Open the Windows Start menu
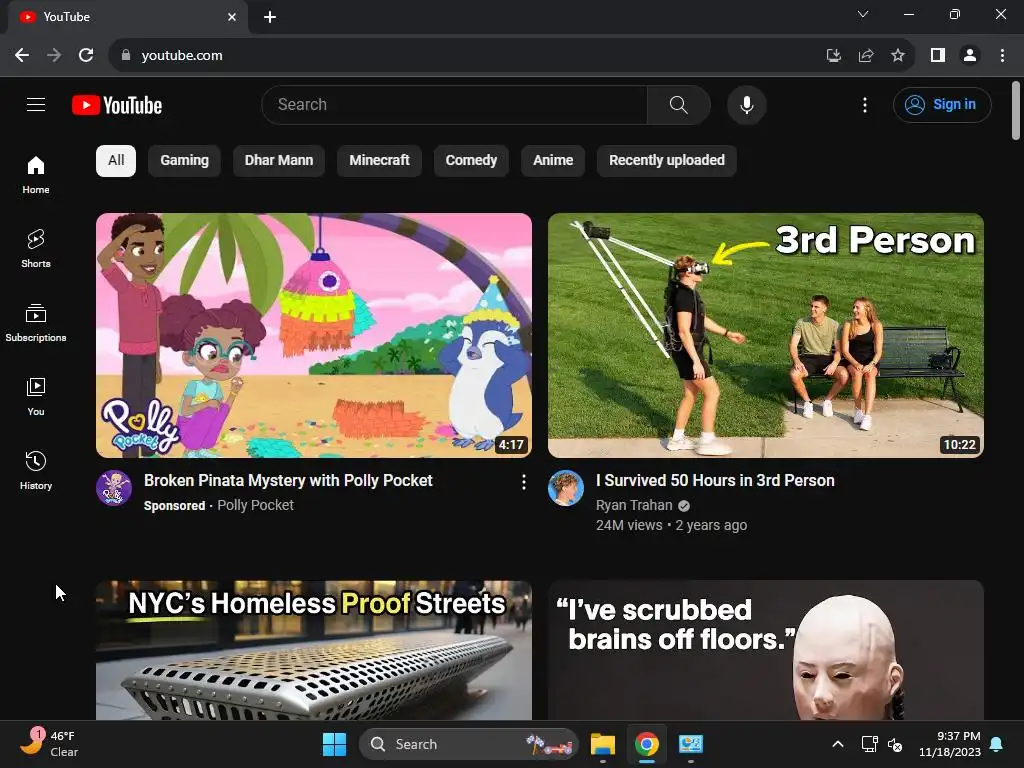Screen dimensions: 1024x768 [x=334, y=744]
